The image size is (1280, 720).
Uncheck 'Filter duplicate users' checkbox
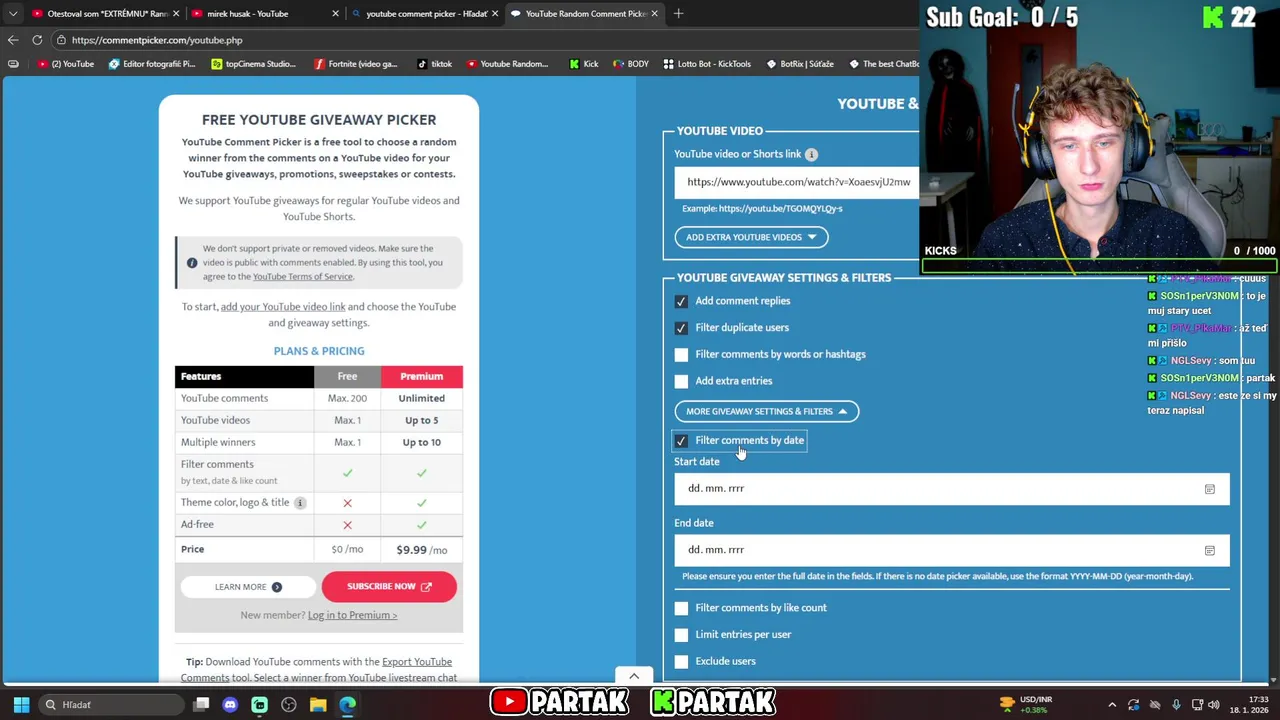click(681, 328)
